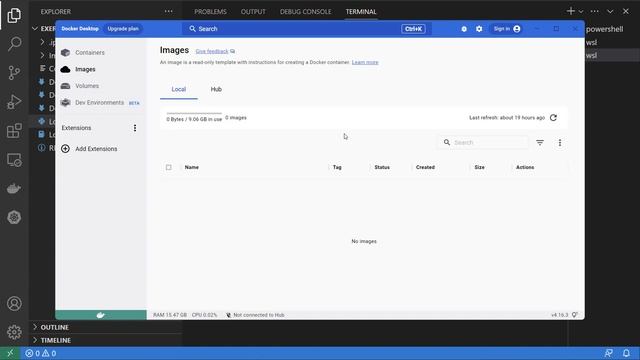Viewport: 640px width, 360px height.
Task: Open the terminal panel more actions ellipsis
Action: (595, 11)
